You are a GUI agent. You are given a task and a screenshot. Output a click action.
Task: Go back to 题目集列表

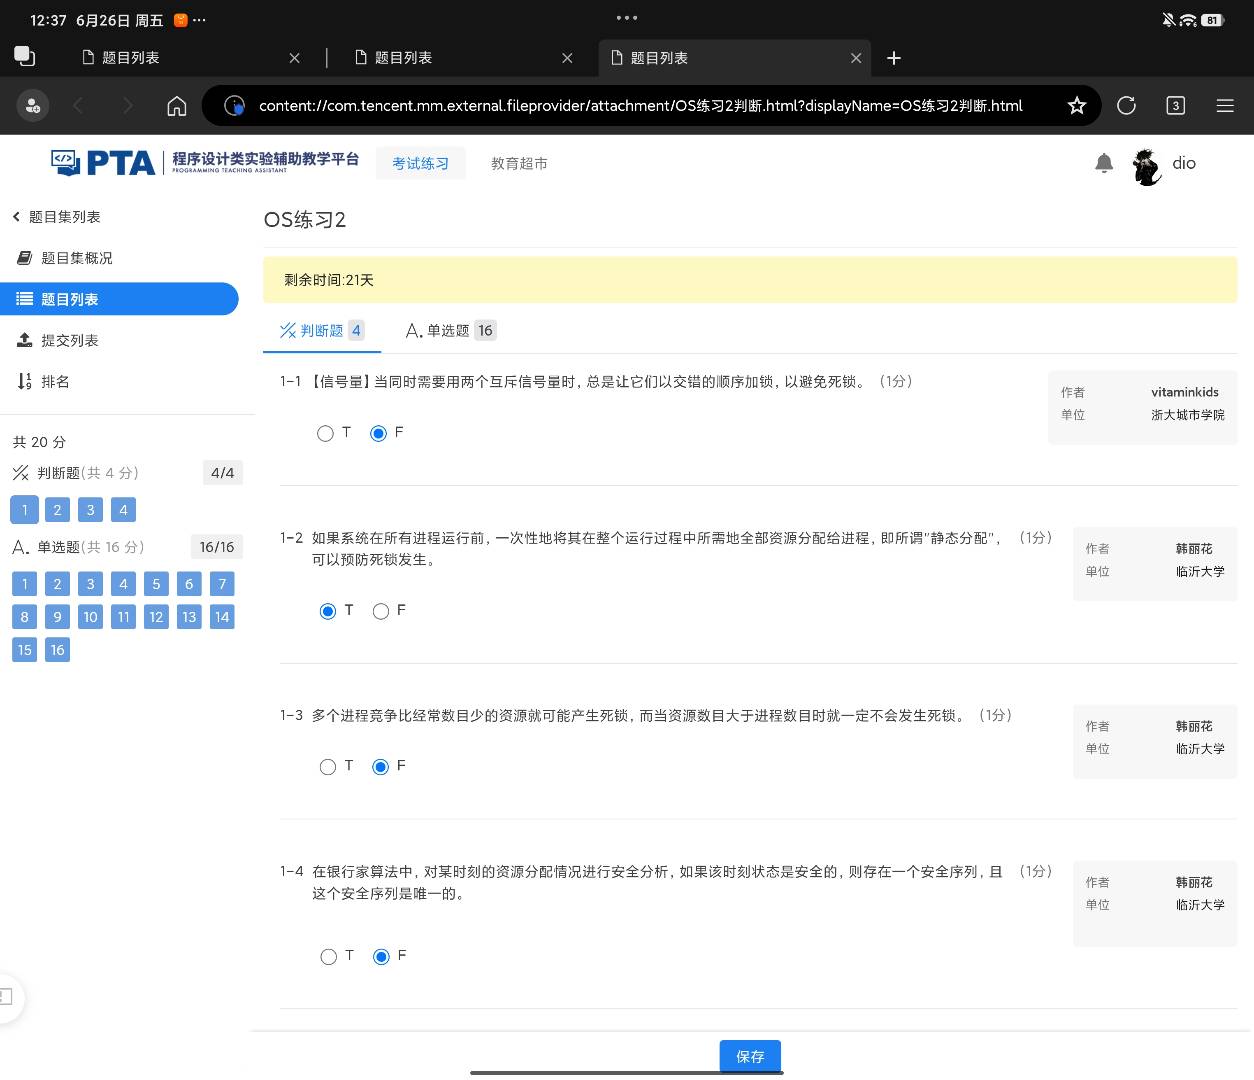coord(56,217)
